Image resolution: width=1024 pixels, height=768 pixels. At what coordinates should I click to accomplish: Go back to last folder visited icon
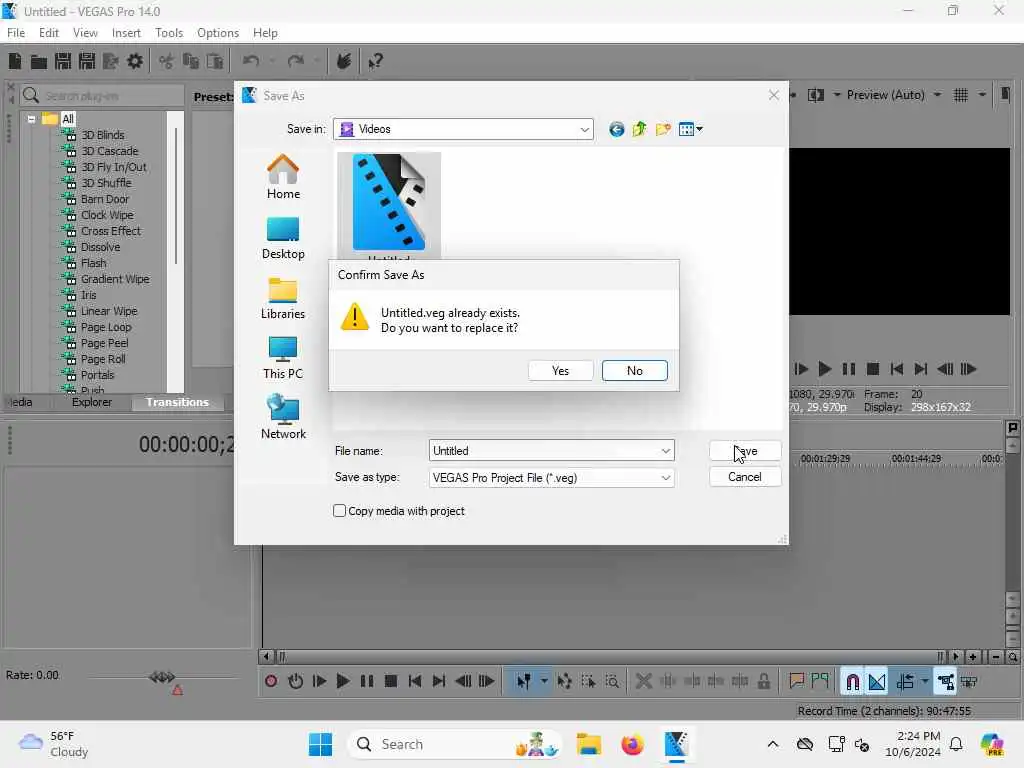tap(616, 129)
